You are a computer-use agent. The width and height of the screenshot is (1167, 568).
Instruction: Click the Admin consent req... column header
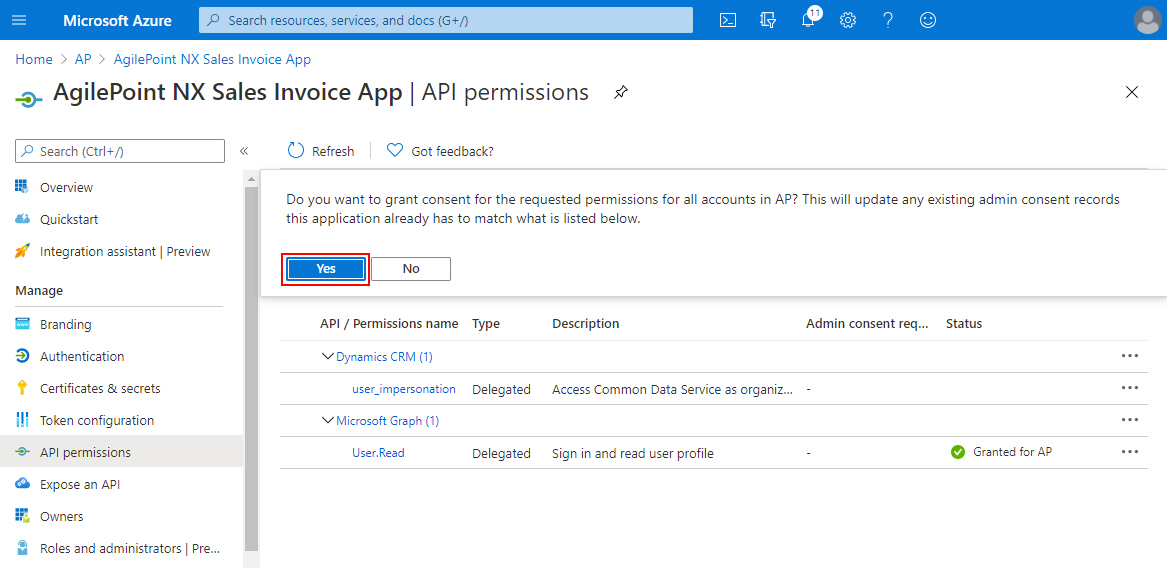(868, 325)
